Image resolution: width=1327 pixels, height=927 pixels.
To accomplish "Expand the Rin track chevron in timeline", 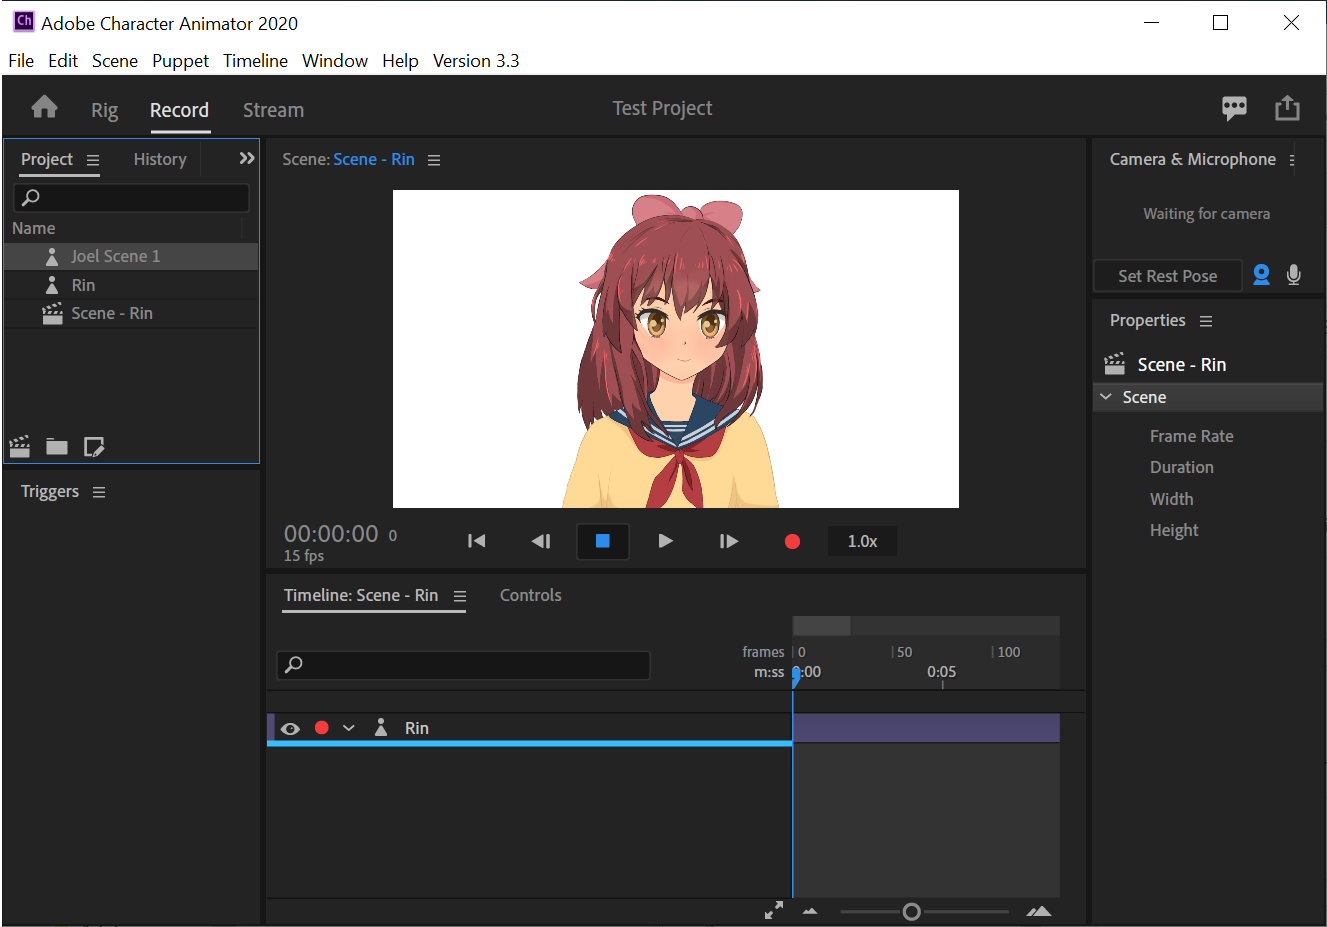I will tap(348, 727).
